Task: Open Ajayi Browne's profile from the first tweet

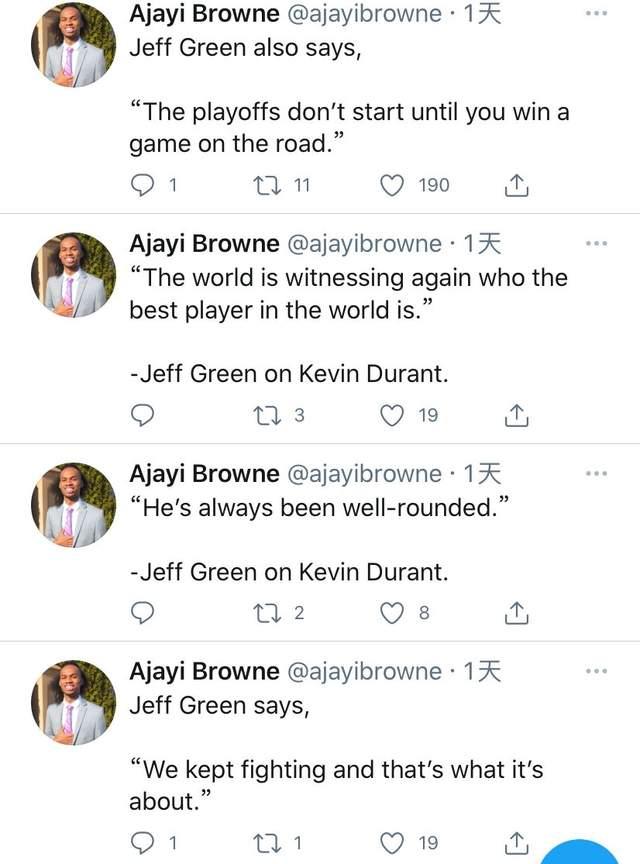Action: [x=74, y=45]
